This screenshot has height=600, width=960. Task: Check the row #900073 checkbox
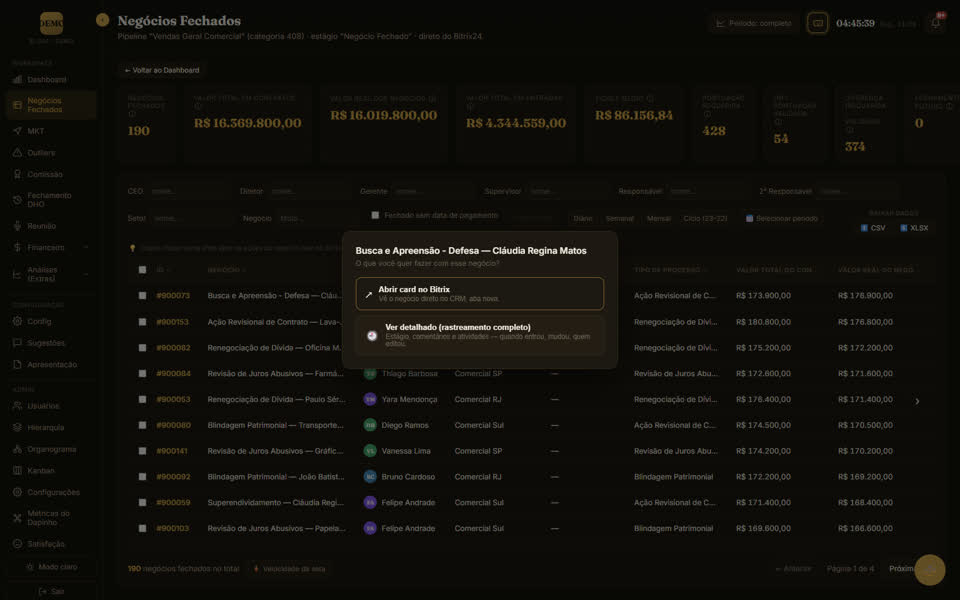pos(142,296)
